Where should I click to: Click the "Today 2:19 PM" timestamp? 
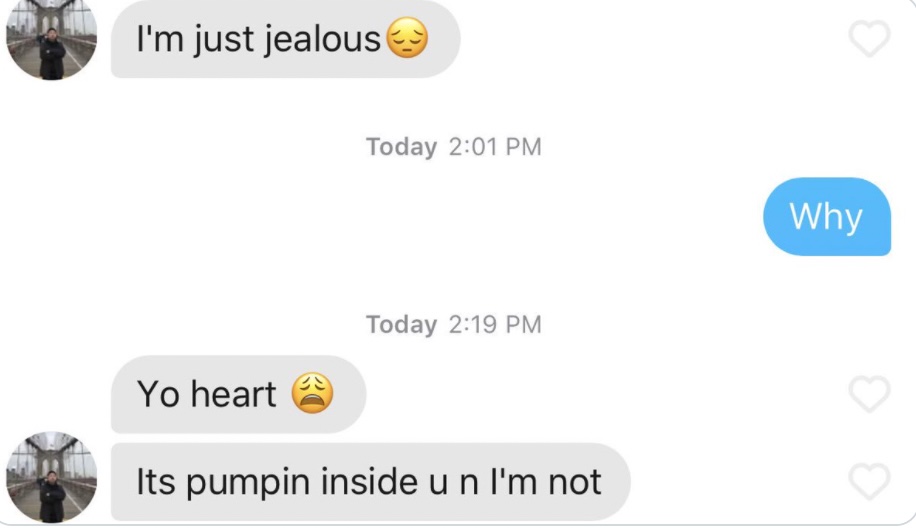(x=454, y=325)
